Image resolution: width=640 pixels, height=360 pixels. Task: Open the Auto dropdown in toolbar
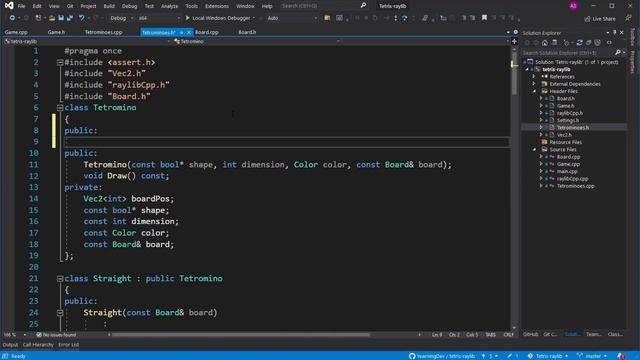pyautogui.click(x=292, y=18)
